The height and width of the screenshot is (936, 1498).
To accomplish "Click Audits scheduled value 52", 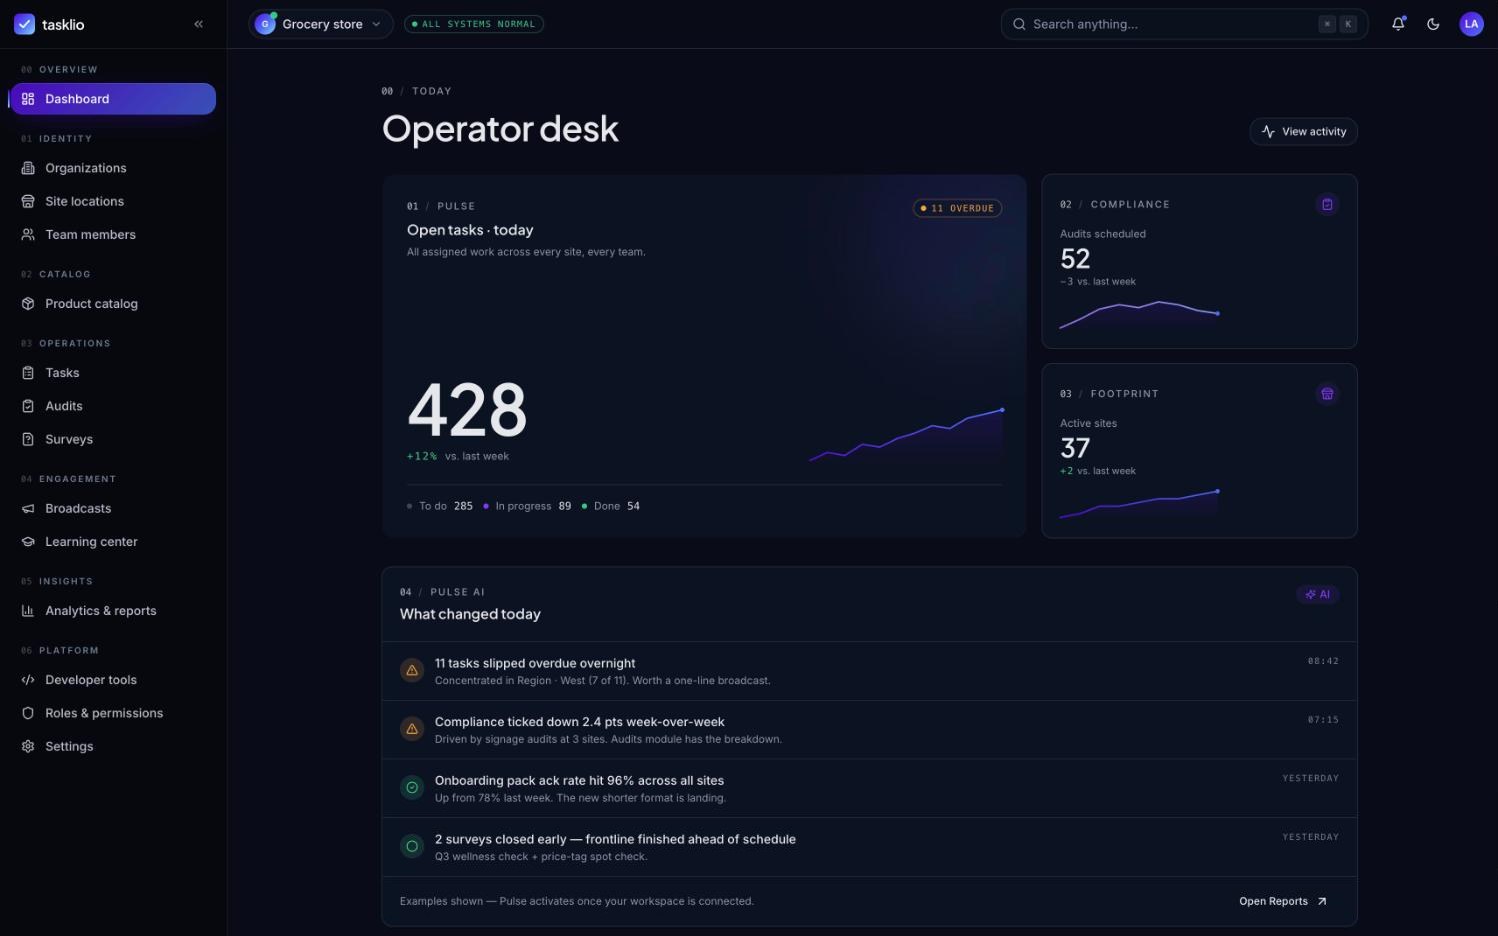I will [x=1075, y=259].
